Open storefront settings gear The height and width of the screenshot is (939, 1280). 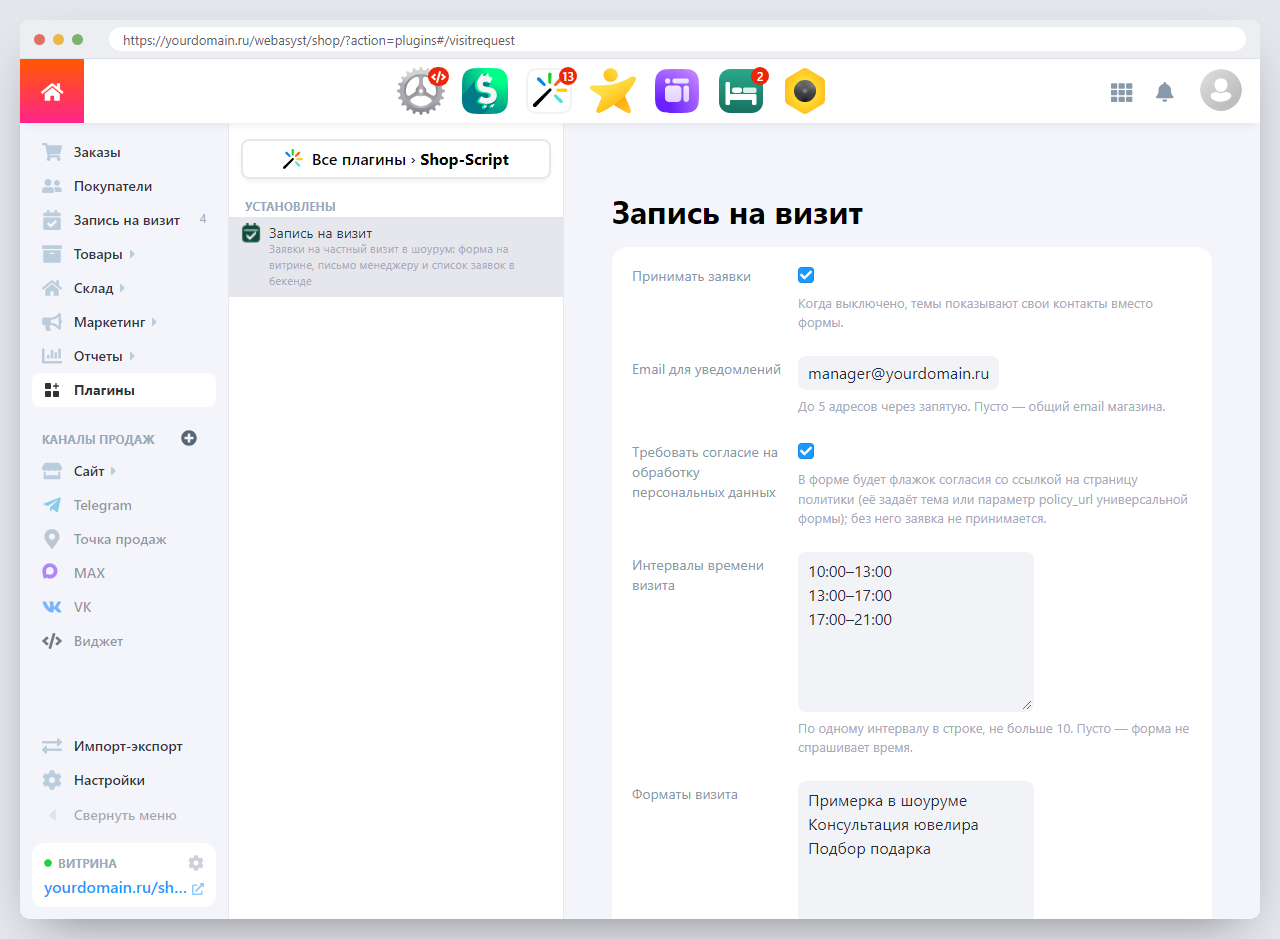click(x=196, y=863)
